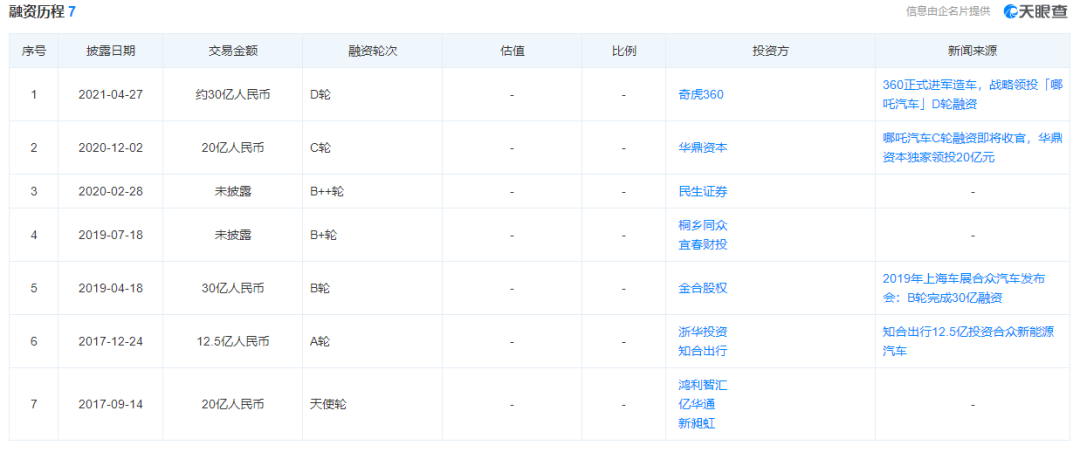Click the 信息由企名片提供 source note

[x=949, y=11]
